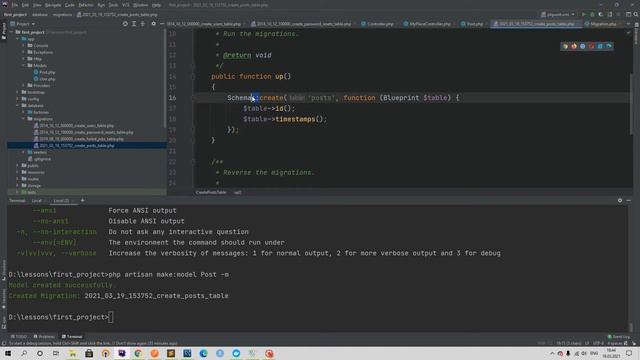Click Select Opened File locate icon
The image size is (640, 360).
(125, 24)
